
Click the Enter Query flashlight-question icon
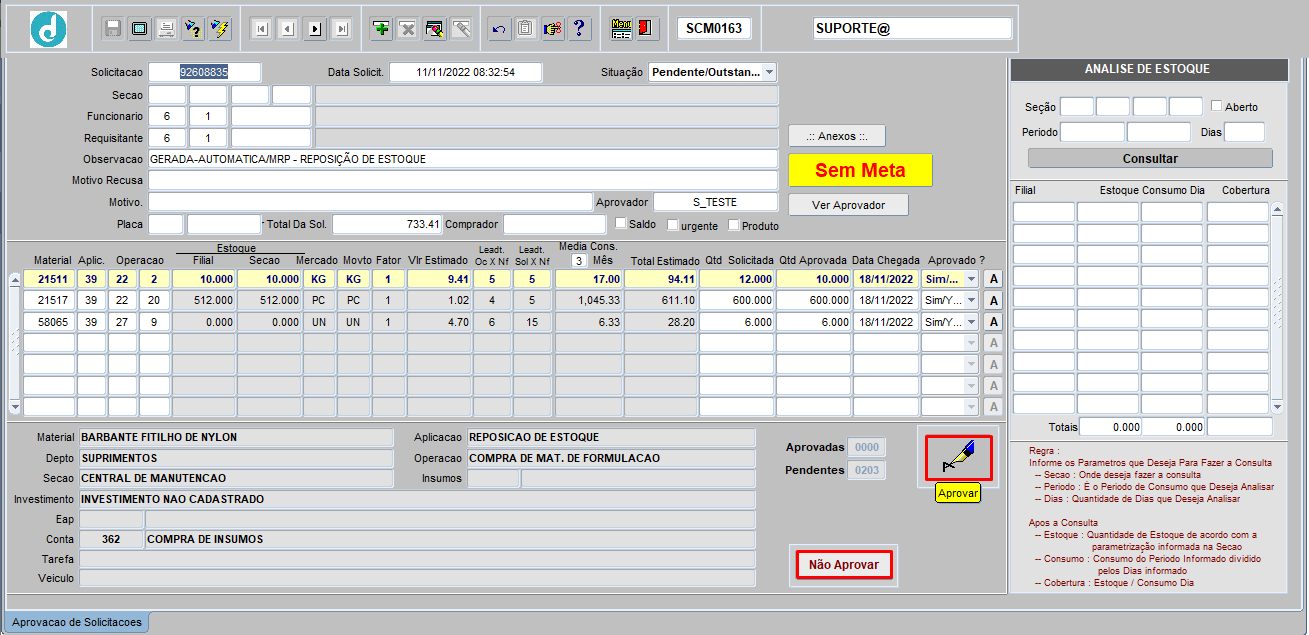pyautogui.click(x=194, y=29)
